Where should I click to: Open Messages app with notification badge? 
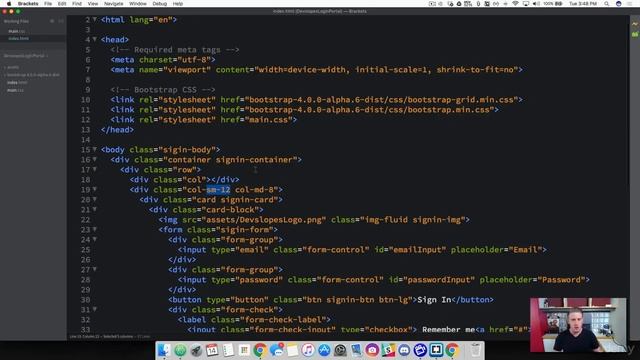pos(276,350)
